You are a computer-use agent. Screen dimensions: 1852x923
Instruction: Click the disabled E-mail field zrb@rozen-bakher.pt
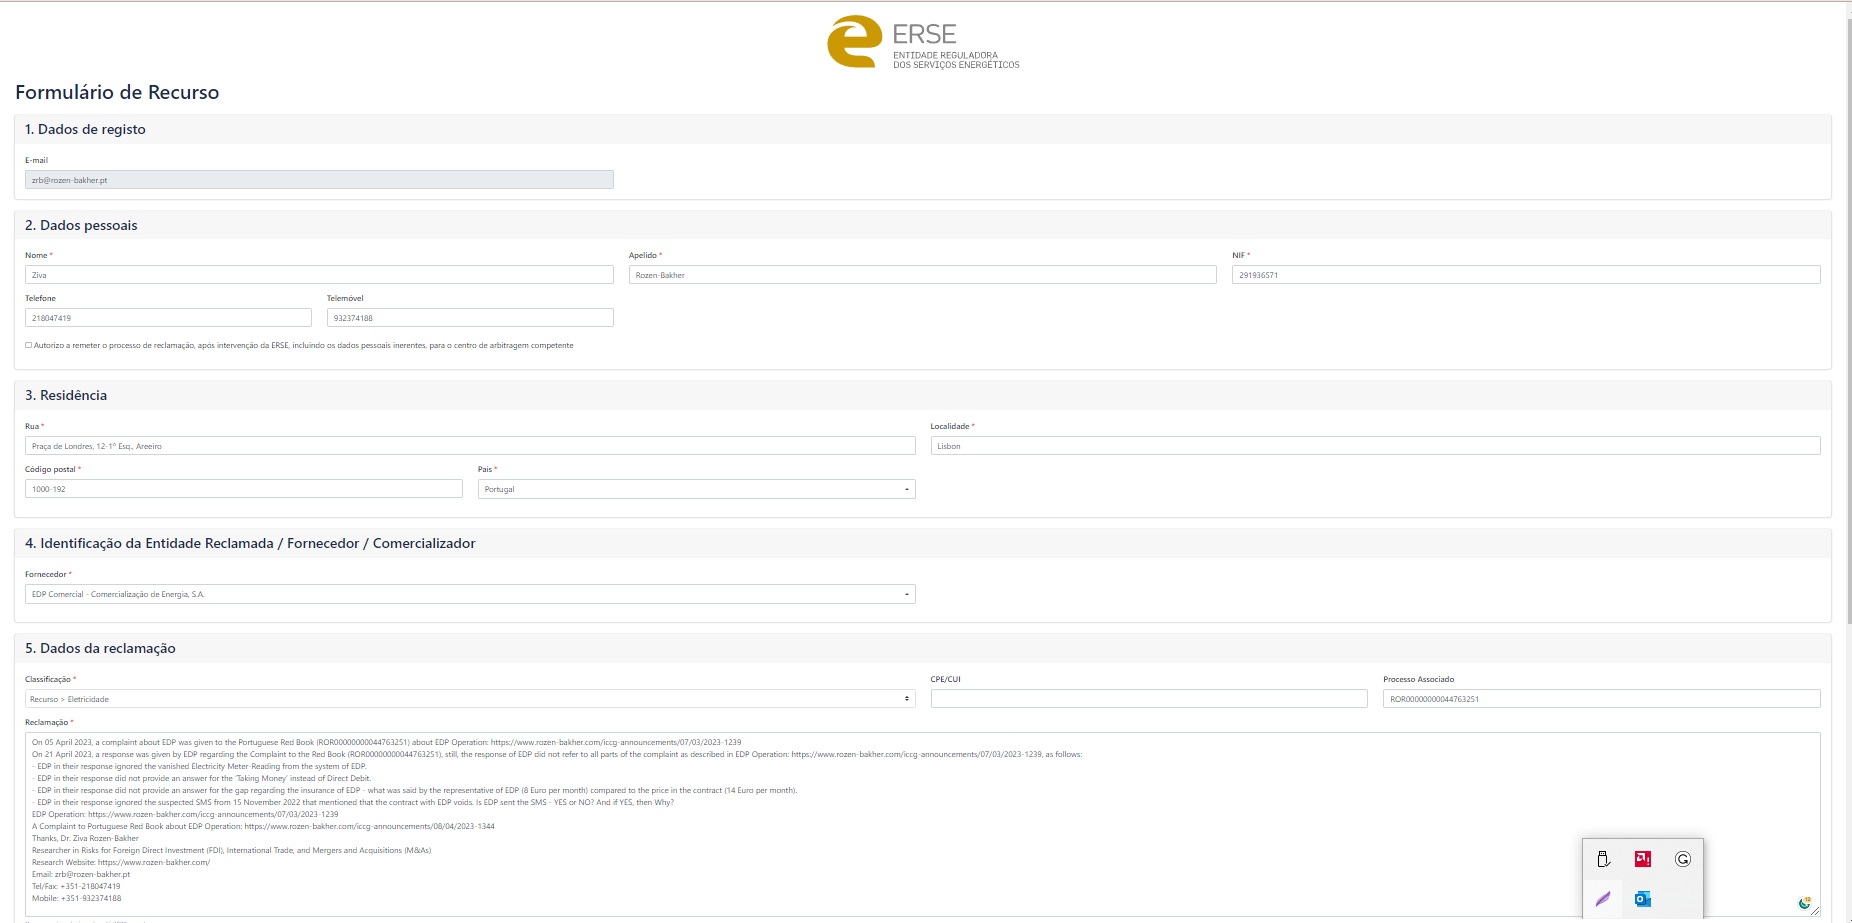point(319,180)
